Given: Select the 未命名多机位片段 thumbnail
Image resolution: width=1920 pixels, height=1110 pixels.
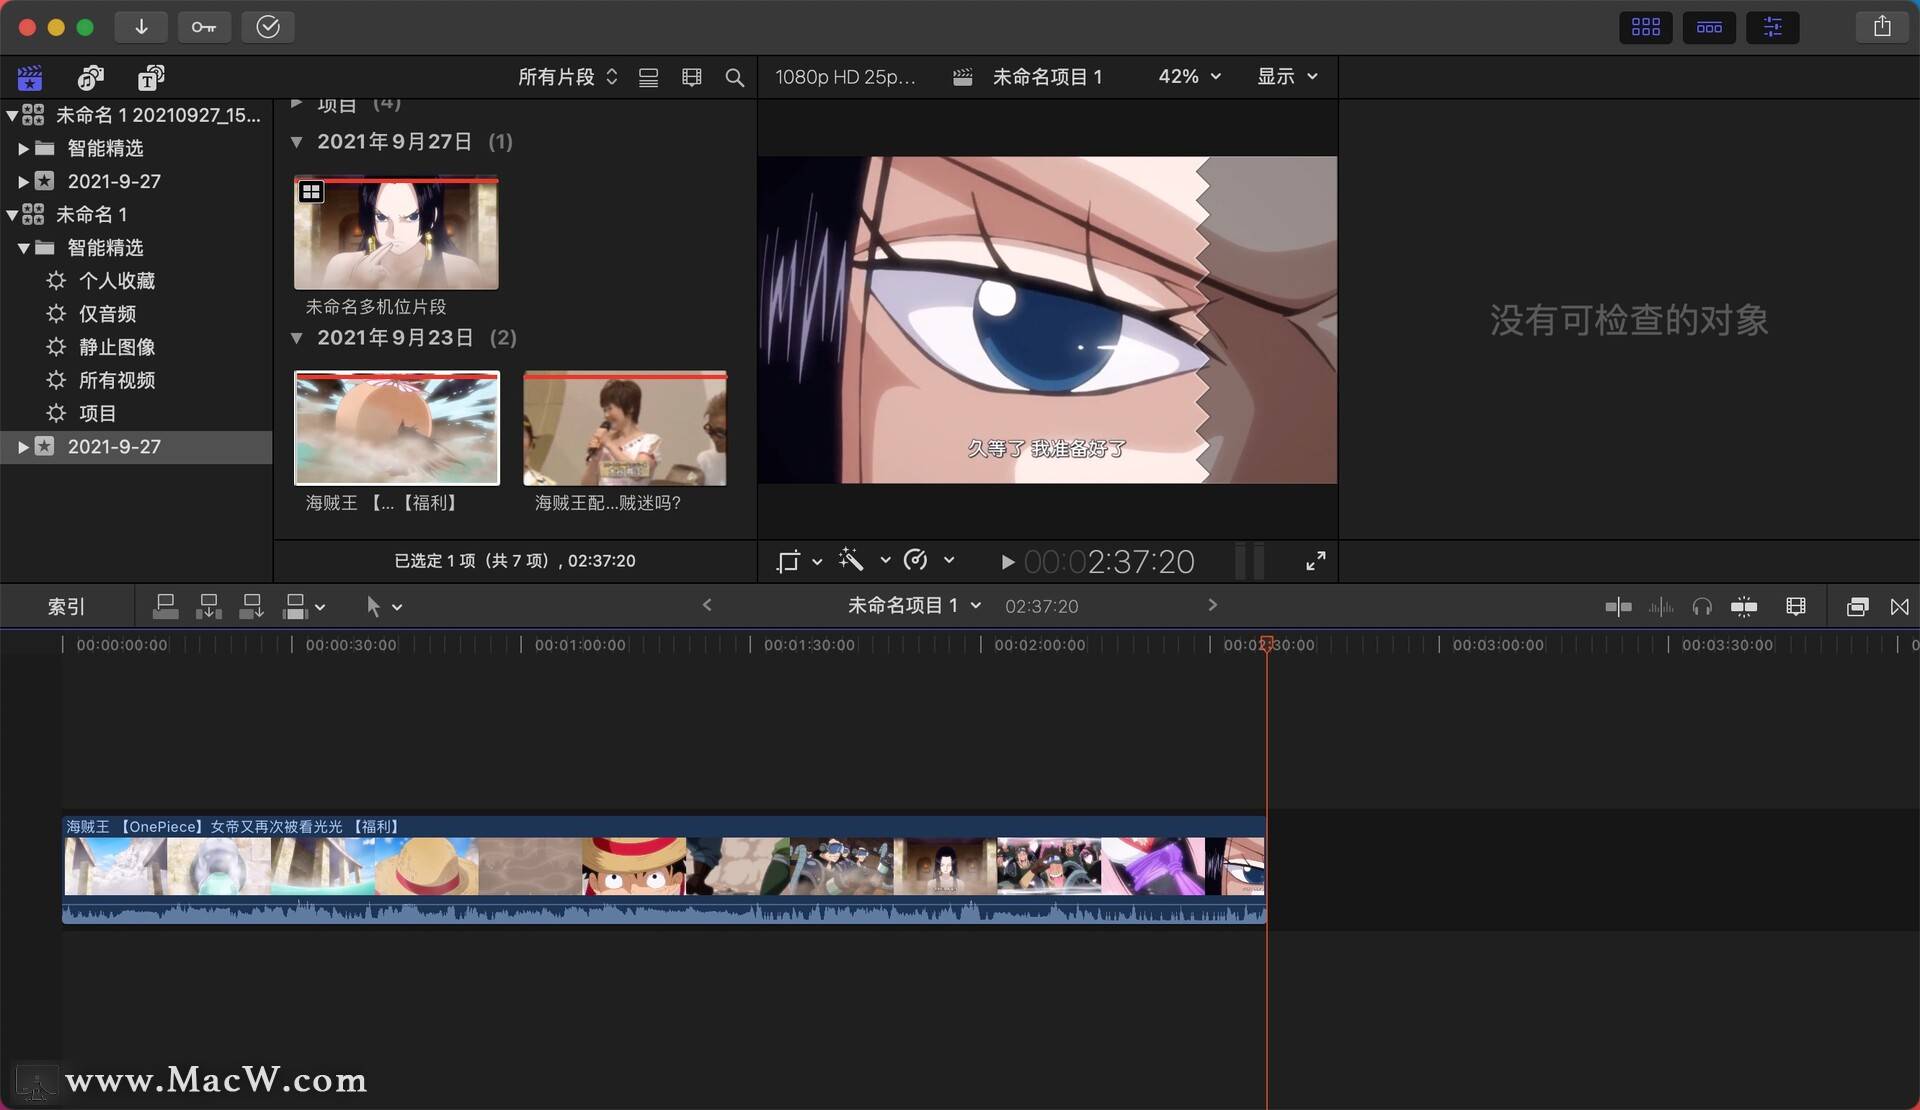Looking at the screenshot, I should point(396,233).
